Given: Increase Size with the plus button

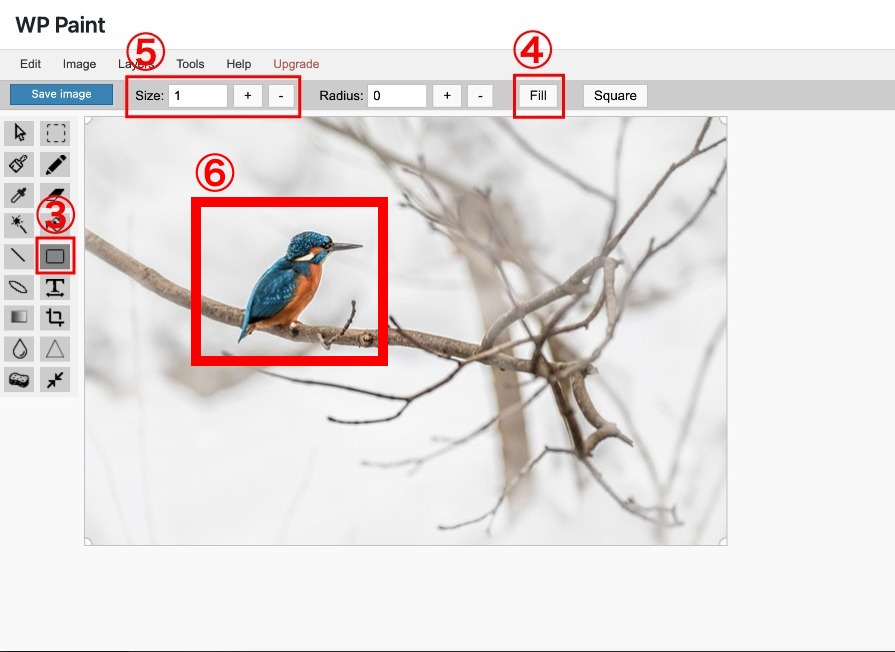Looking at the screenshot, I should [x=248, y=95].
